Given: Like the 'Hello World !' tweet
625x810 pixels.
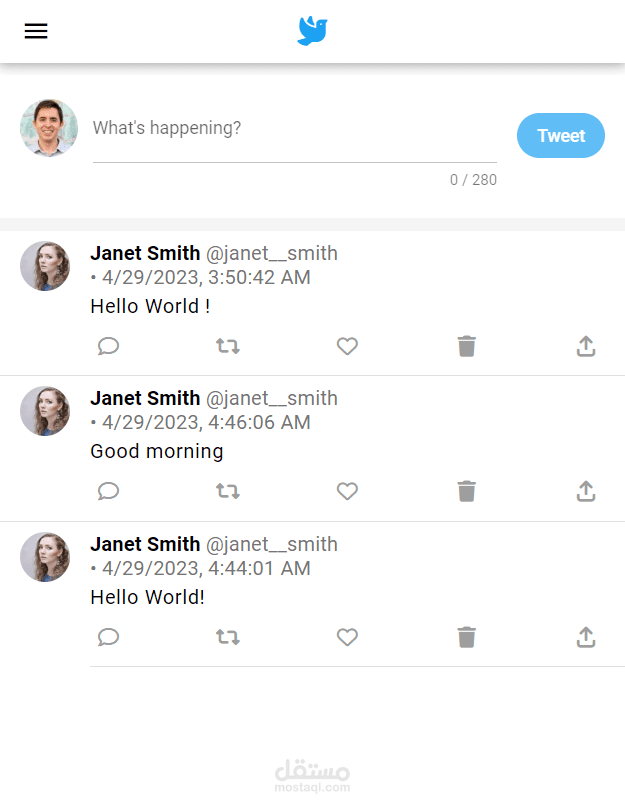Looking at the screenshot, I should point(347,346).
